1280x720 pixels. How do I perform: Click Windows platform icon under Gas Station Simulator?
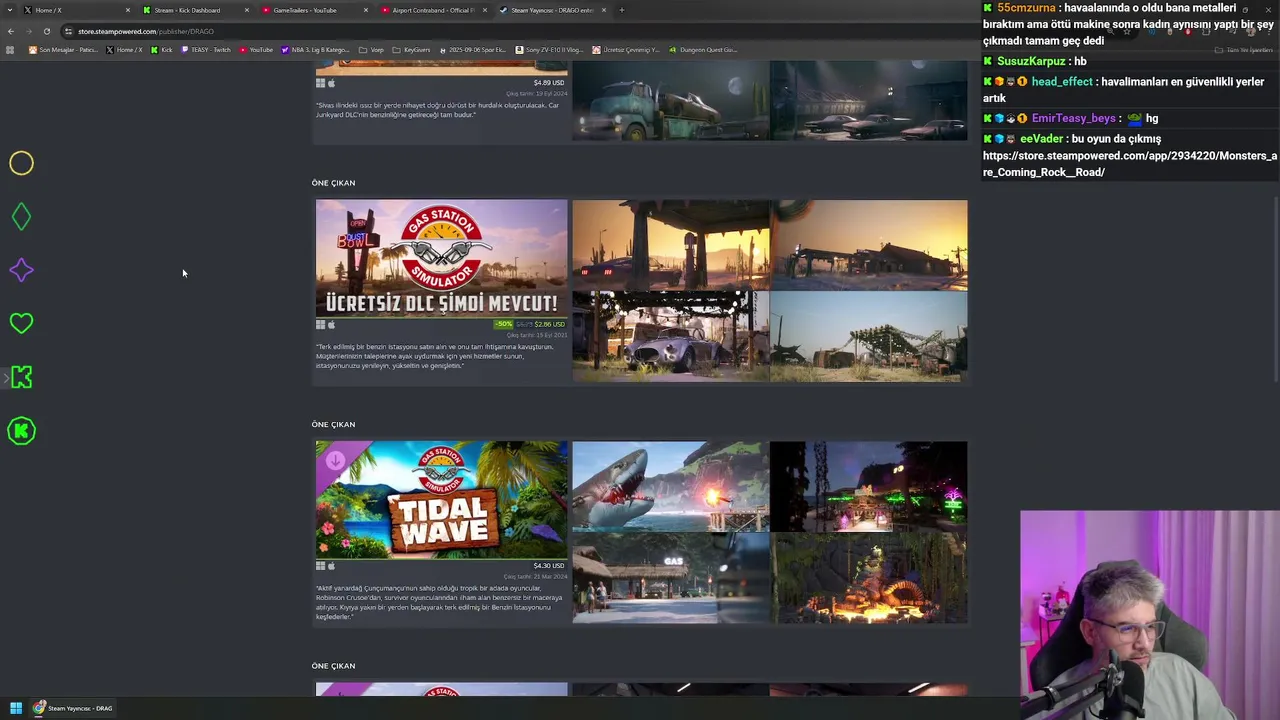pos(320,324)
